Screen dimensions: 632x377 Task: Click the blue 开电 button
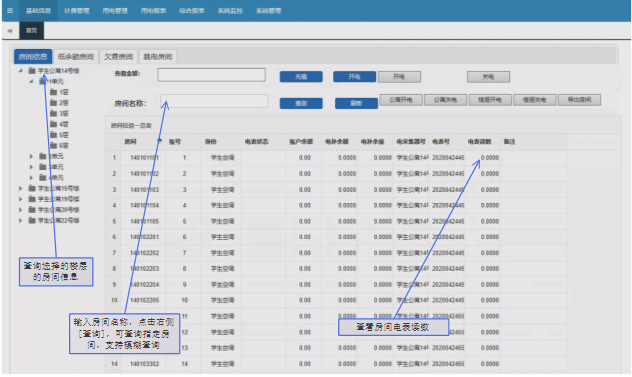coord(354,77)
